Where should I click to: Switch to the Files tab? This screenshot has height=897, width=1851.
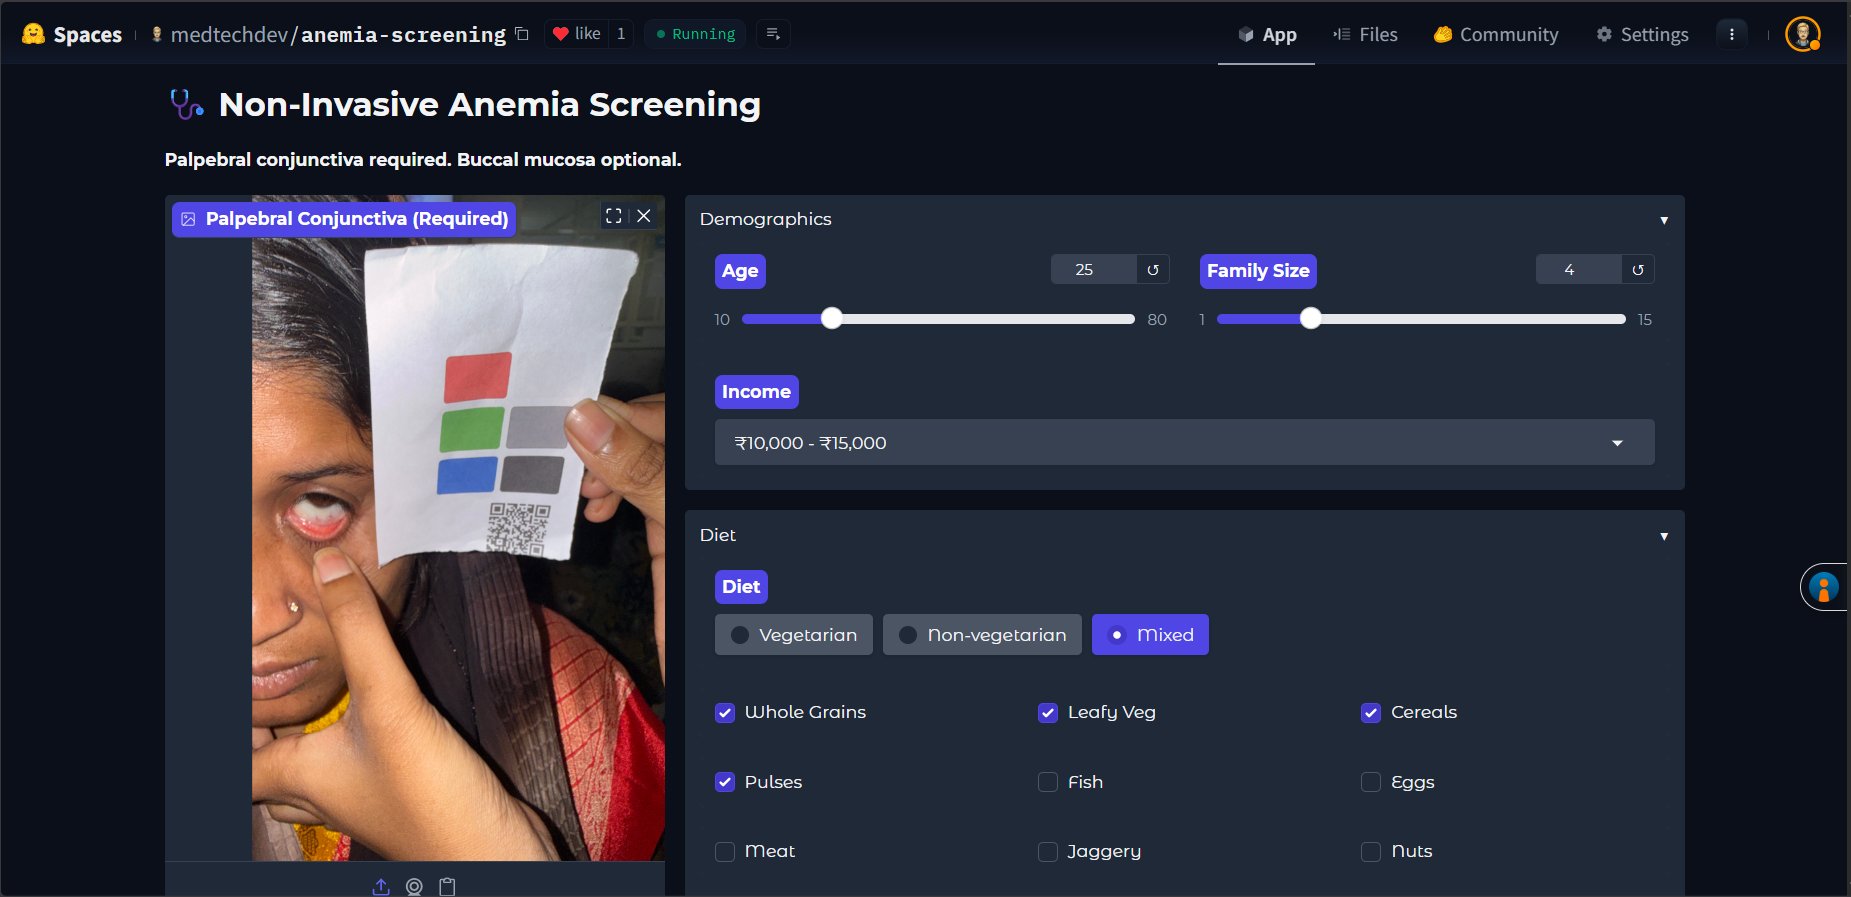[x=1365, y=34]
